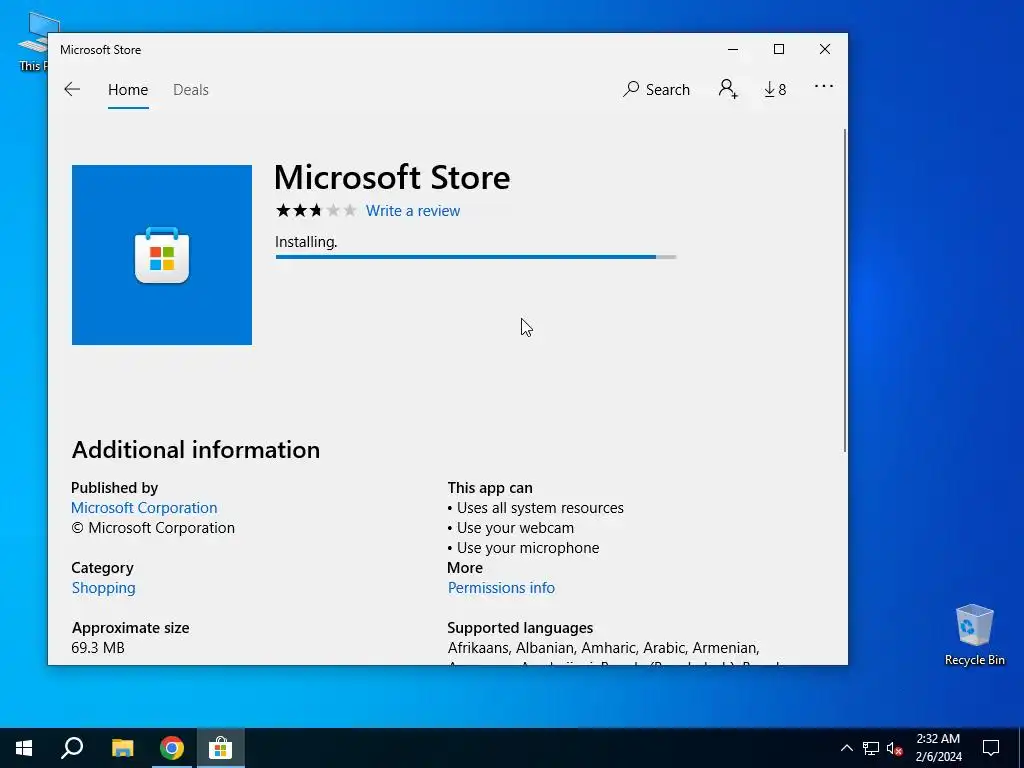Click 'Use your webcam' text
Image resolution: width=1024 pixels, height=768 pixels.
tap(515, 528)
